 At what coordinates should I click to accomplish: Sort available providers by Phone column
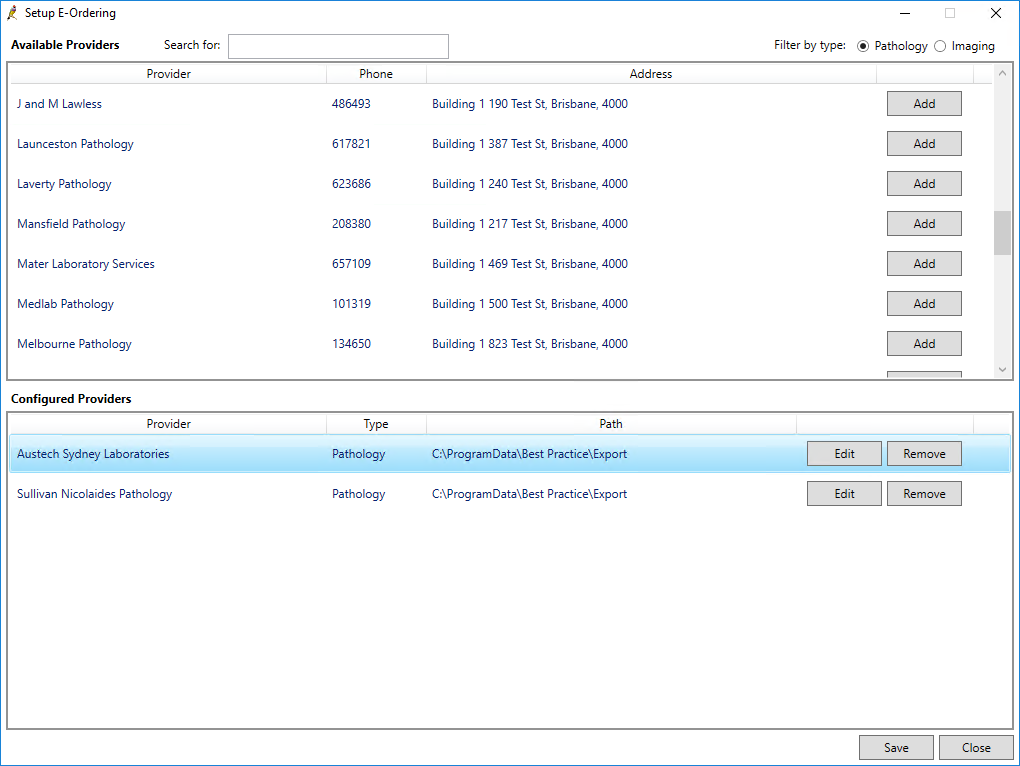[376, 74]
